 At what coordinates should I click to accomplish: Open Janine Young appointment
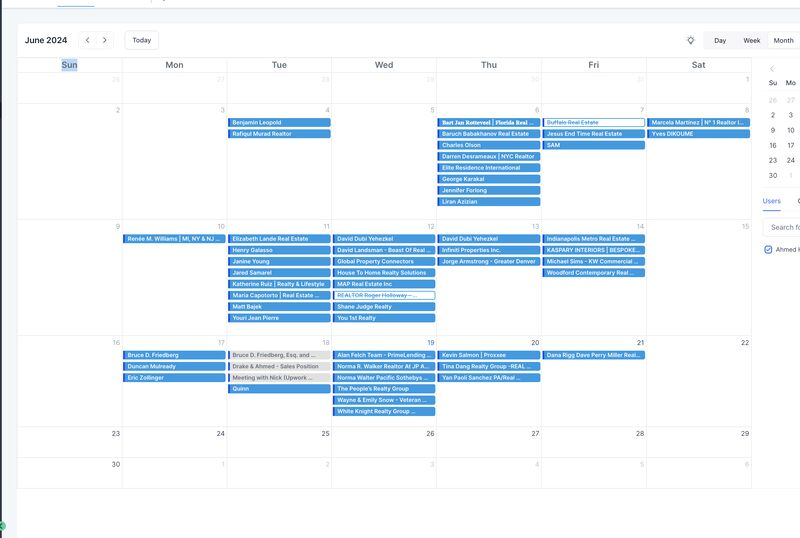(x=279, y=261)
